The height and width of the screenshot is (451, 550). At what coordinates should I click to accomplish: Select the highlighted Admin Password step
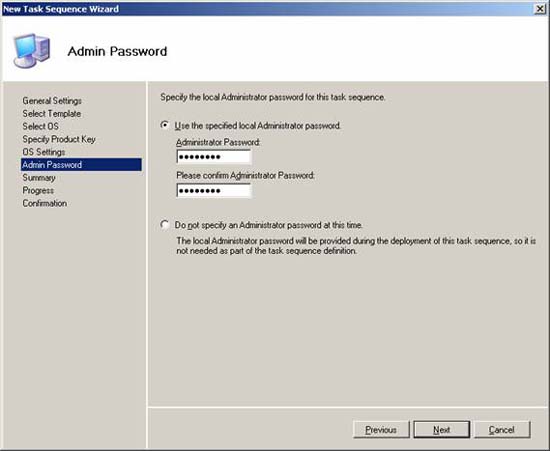click(81, 164)
